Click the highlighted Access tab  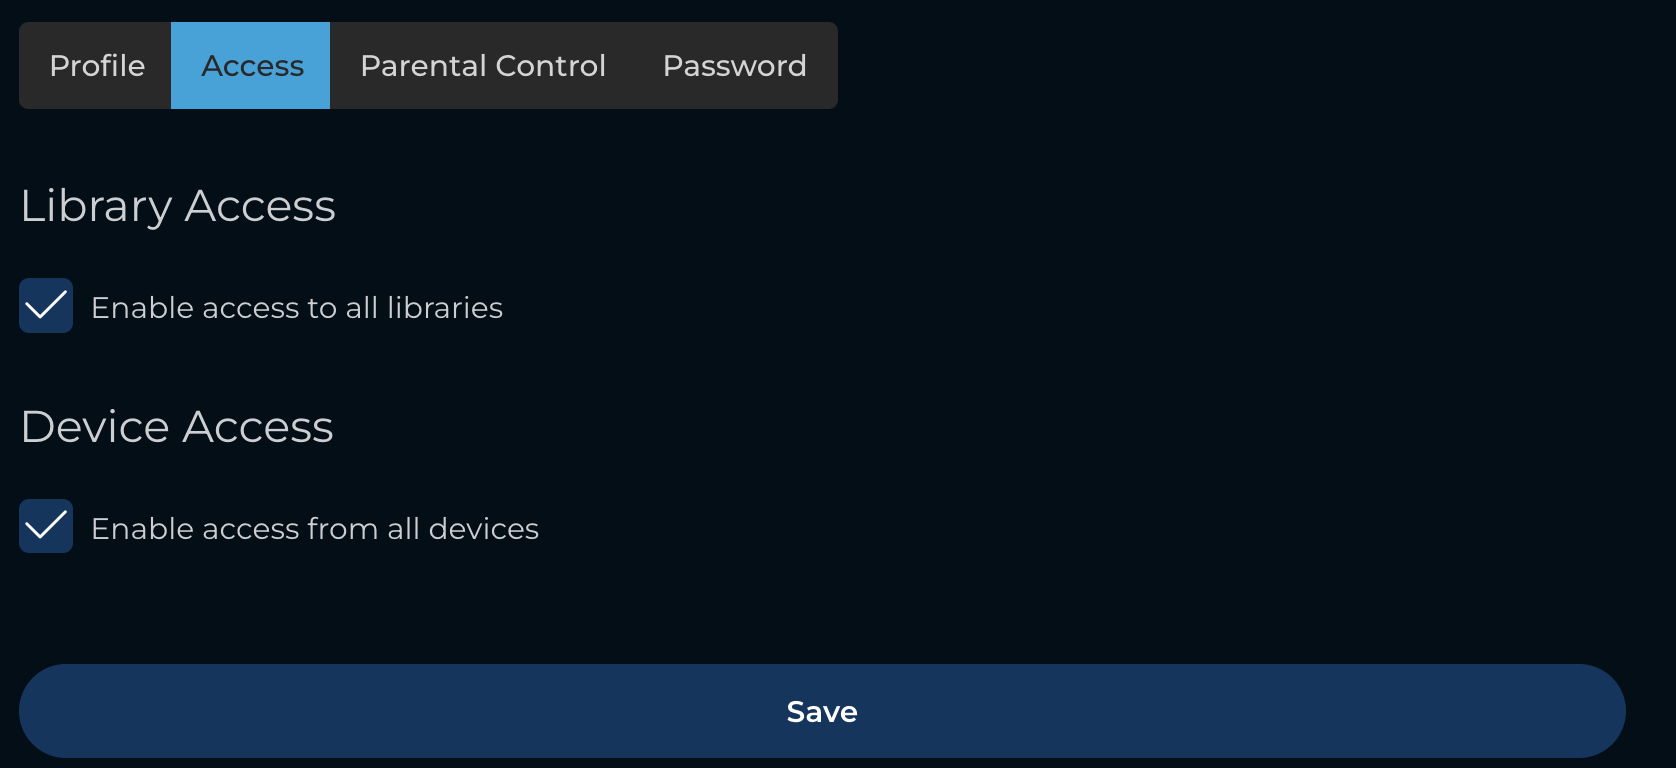(251, 65)
